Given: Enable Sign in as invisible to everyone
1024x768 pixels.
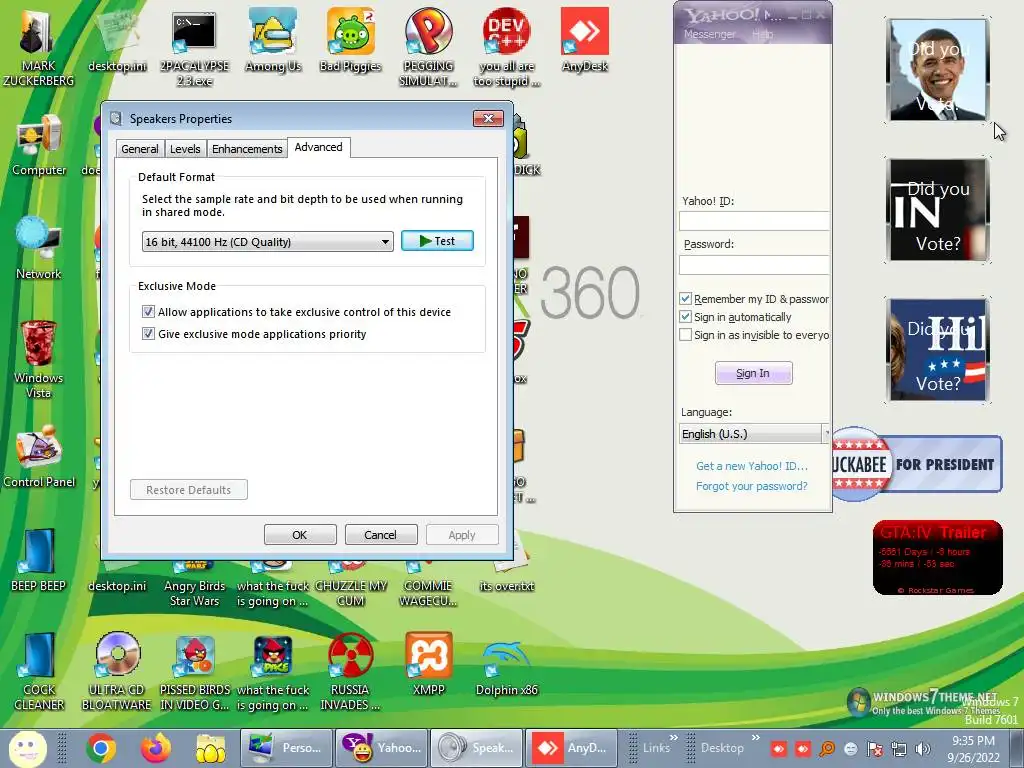Looking at the screenshot, I should tap(685, 335).
